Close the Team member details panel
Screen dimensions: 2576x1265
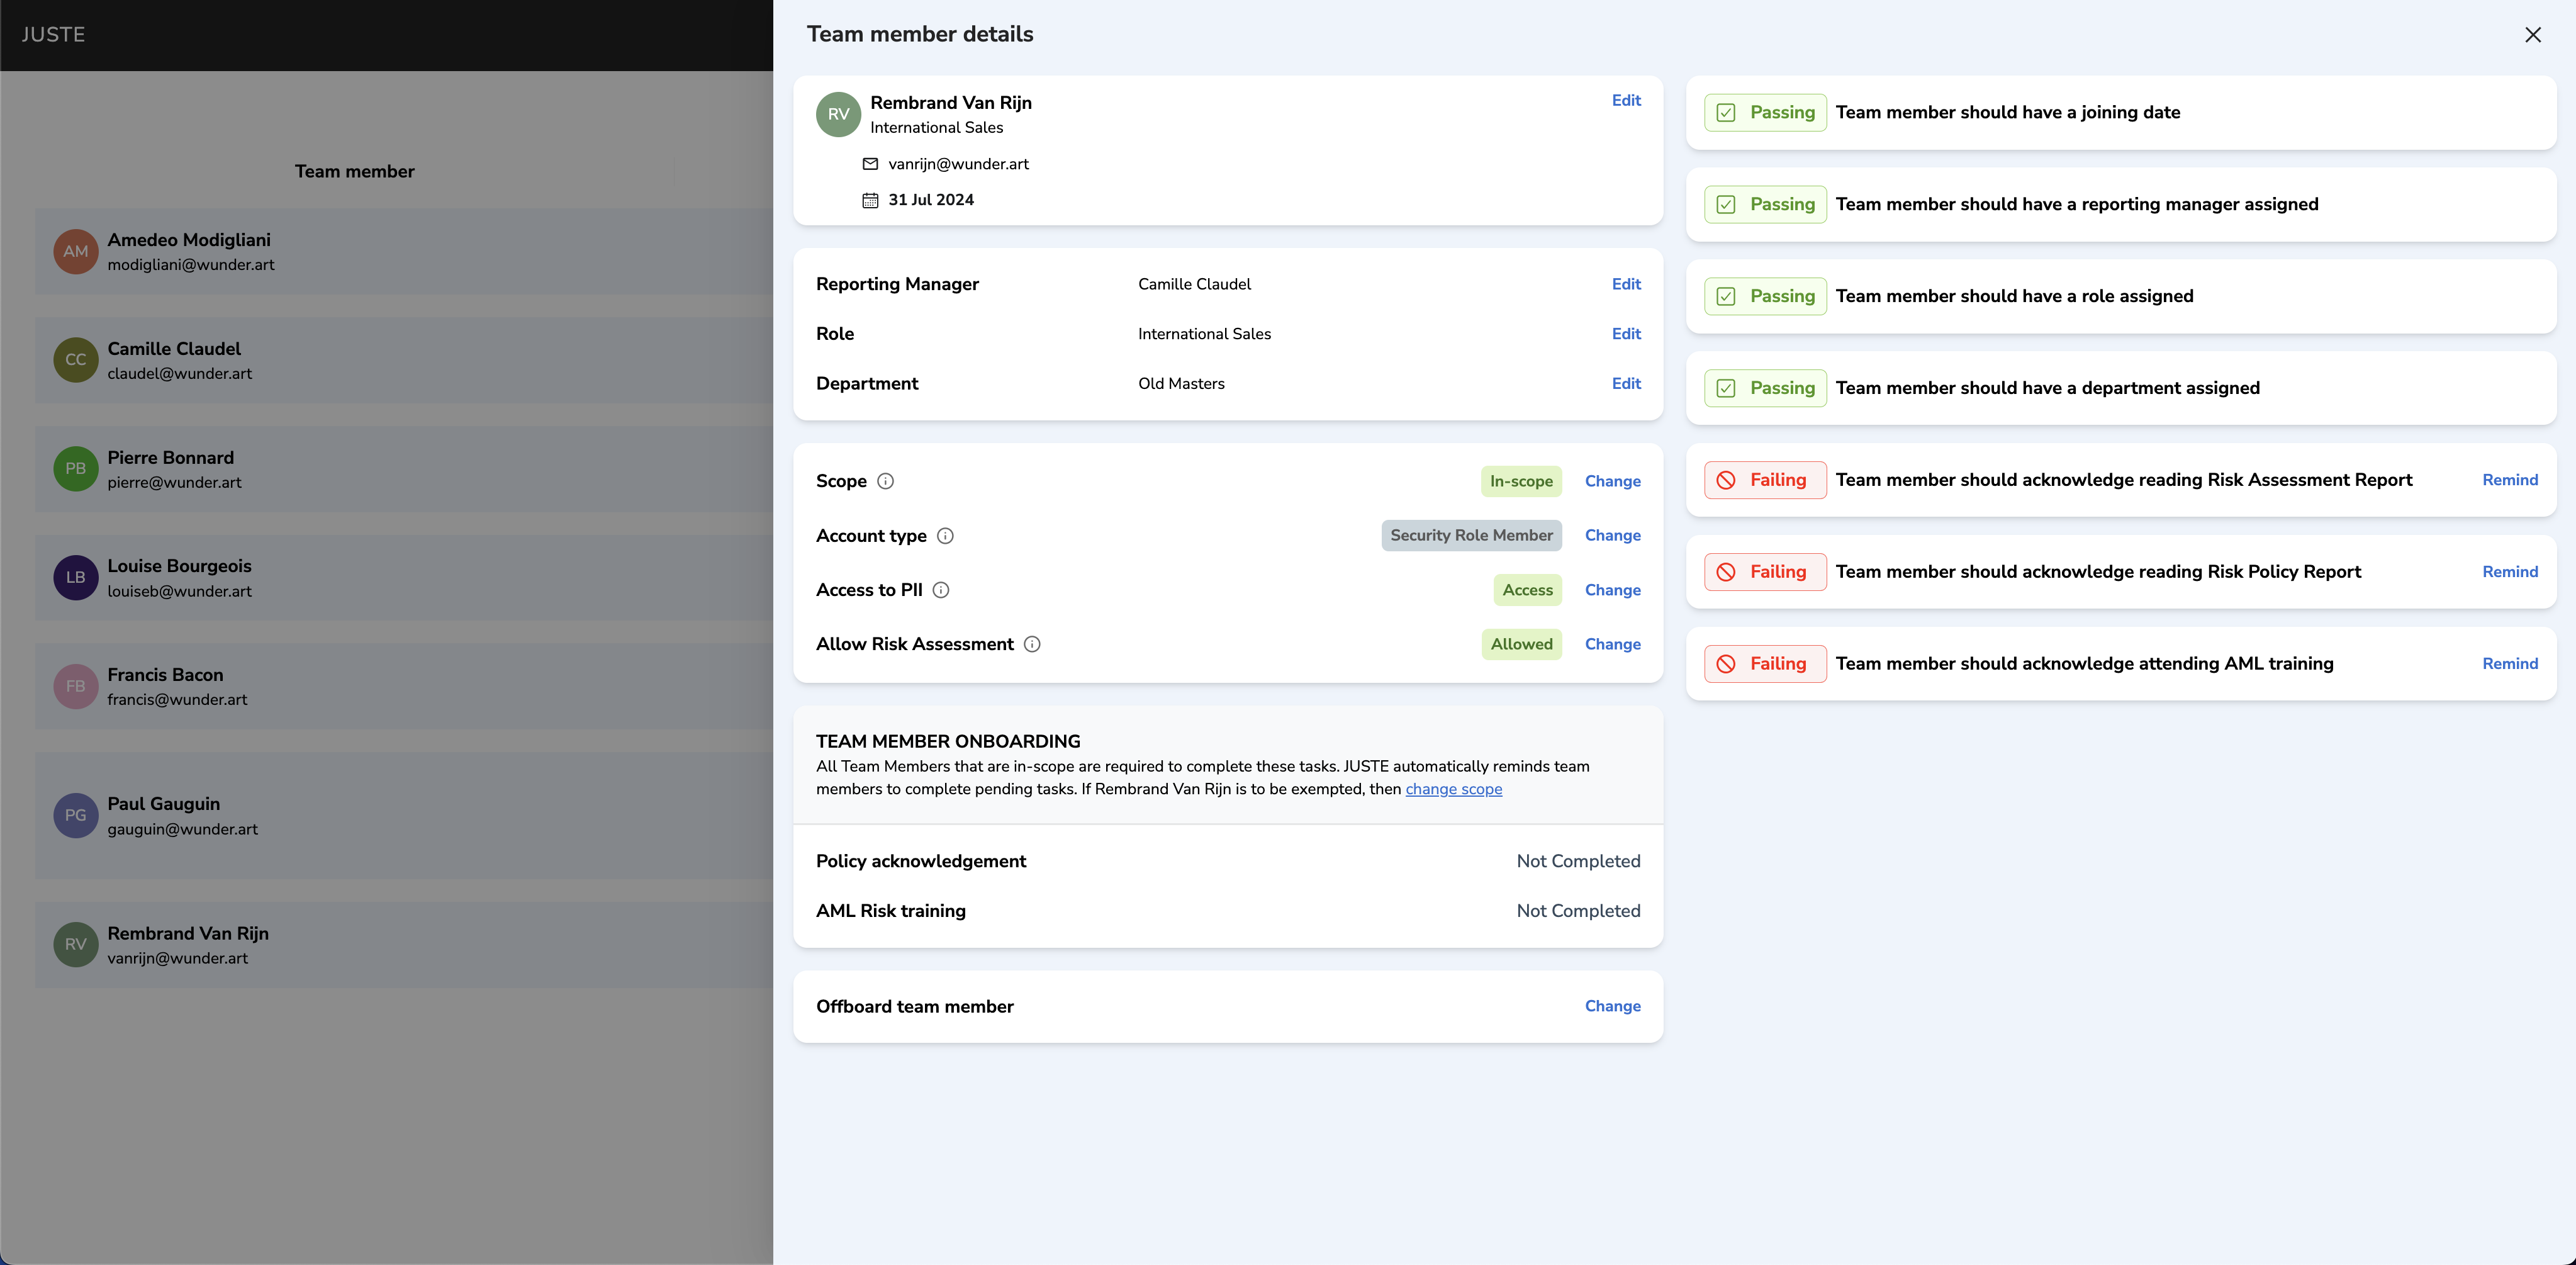coord(2532,35)
